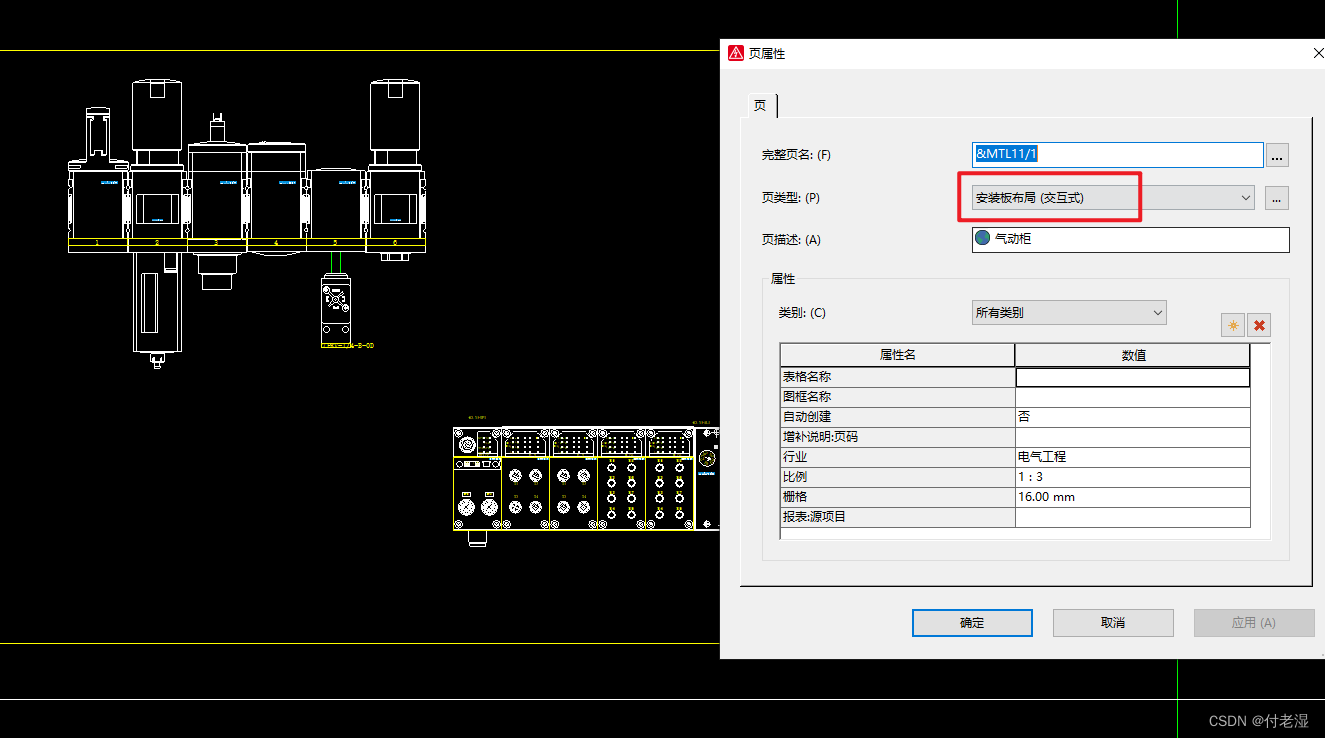The width and height of the screenshot is (1325, 738).
Task: Click the orange asterisk new property icon
Action: pyautogui.click(x=1232, y=325)
